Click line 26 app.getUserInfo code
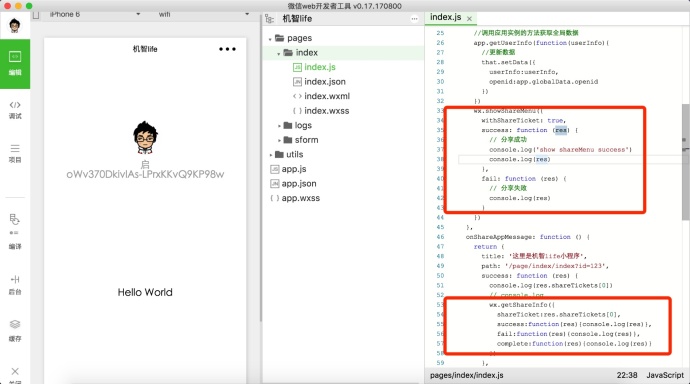Image resolution: width=690 pixels, height=384 pixels. click(x=541, y=43)
